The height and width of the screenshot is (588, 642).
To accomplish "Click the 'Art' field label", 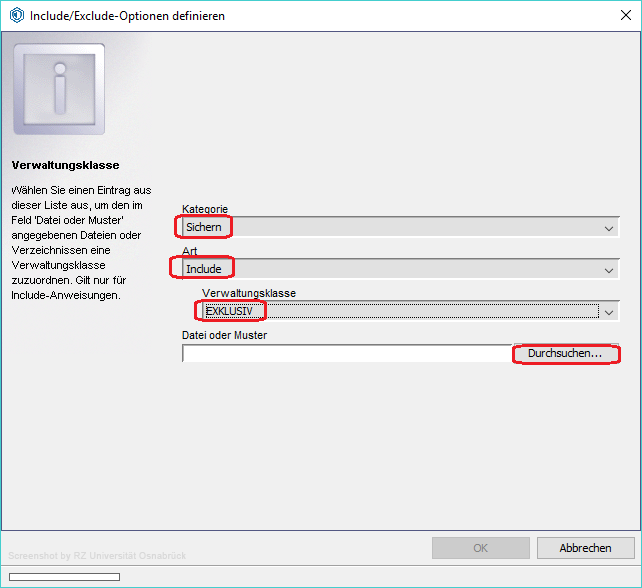I will 188,251.
